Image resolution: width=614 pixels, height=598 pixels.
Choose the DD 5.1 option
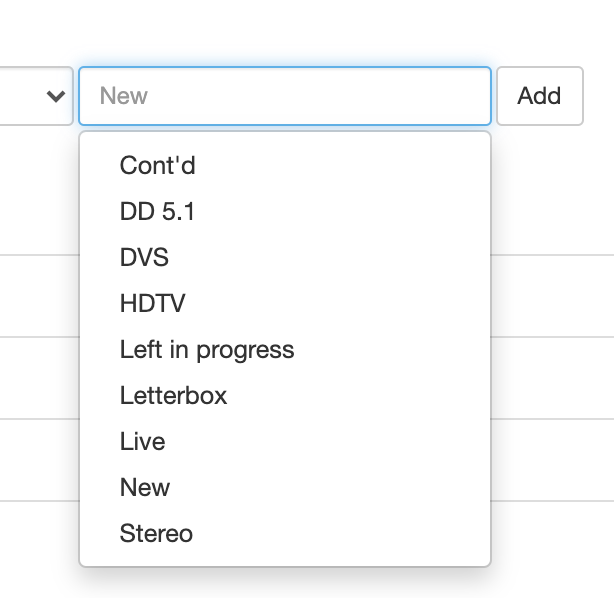150,211
